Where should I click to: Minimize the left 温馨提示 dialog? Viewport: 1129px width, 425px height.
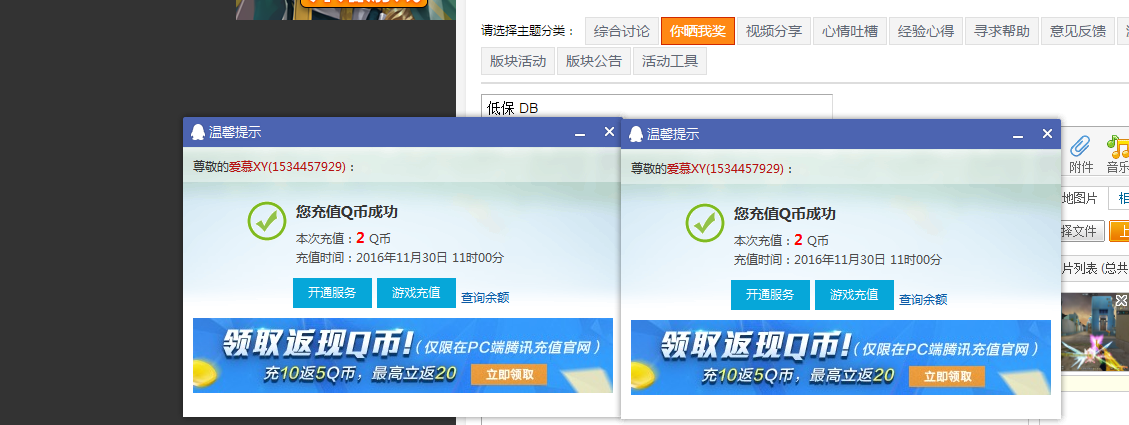580,133
